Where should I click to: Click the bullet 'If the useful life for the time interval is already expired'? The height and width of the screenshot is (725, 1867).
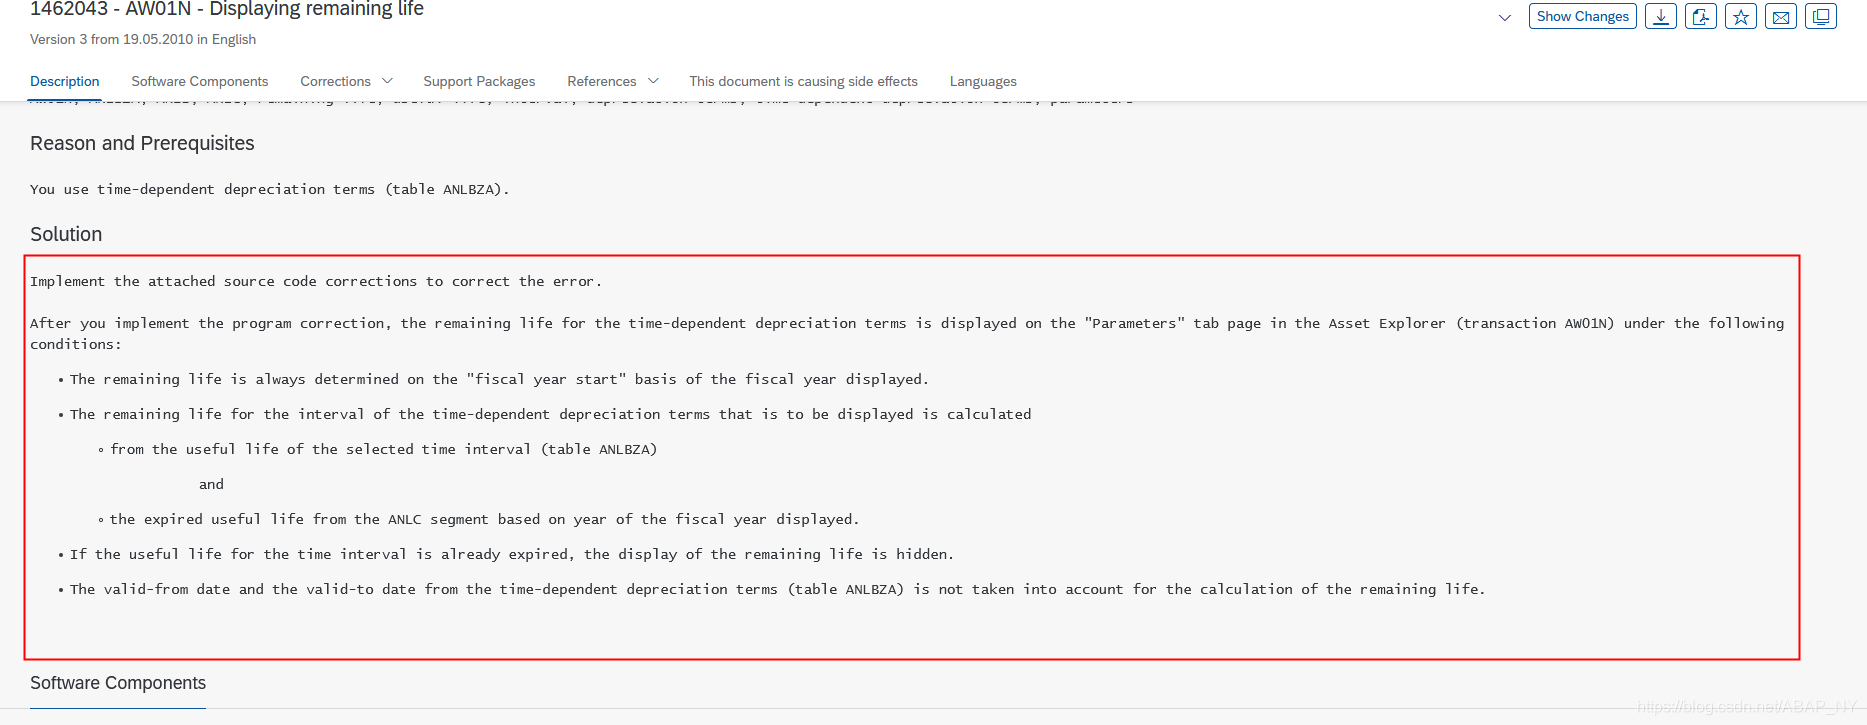pyautogui.click(x=512, y=554)
